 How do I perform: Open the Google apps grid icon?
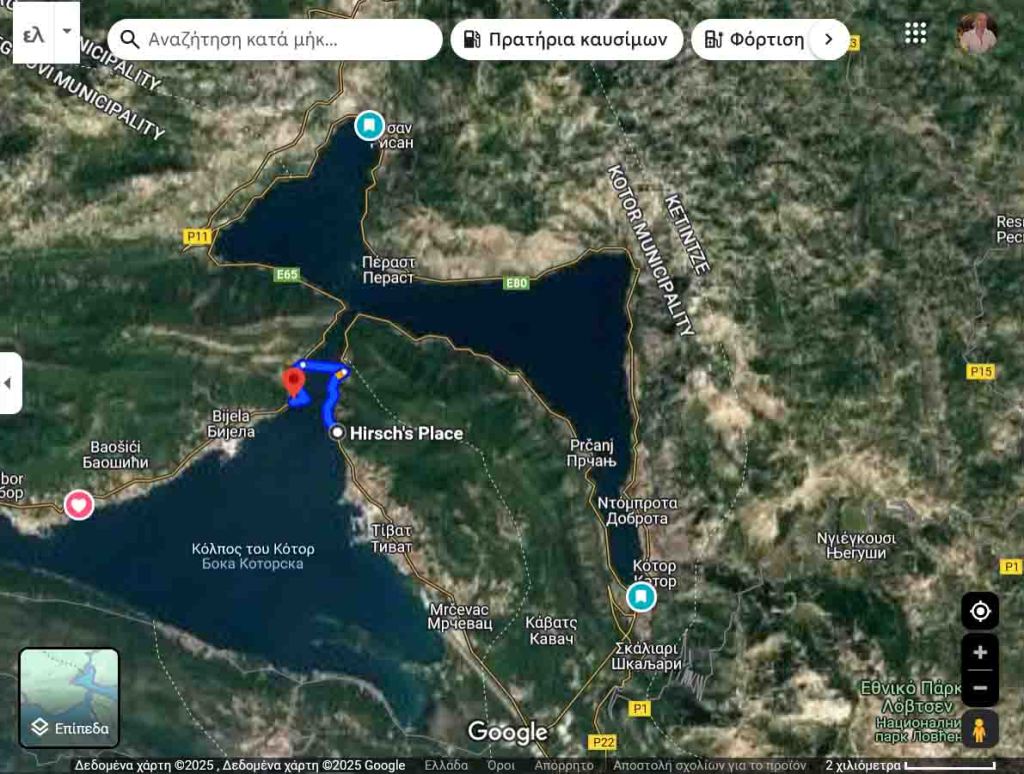click(x=915, y=33)
